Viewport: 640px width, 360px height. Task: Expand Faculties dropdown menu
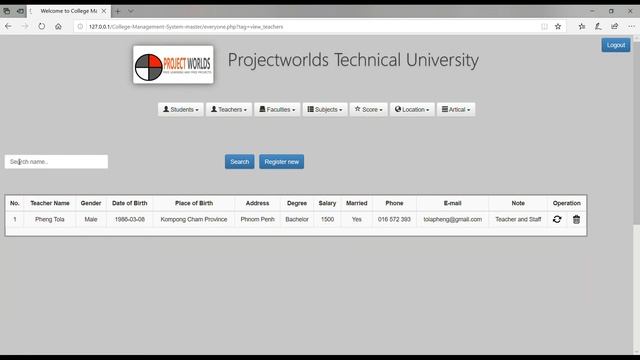point(277,109)
